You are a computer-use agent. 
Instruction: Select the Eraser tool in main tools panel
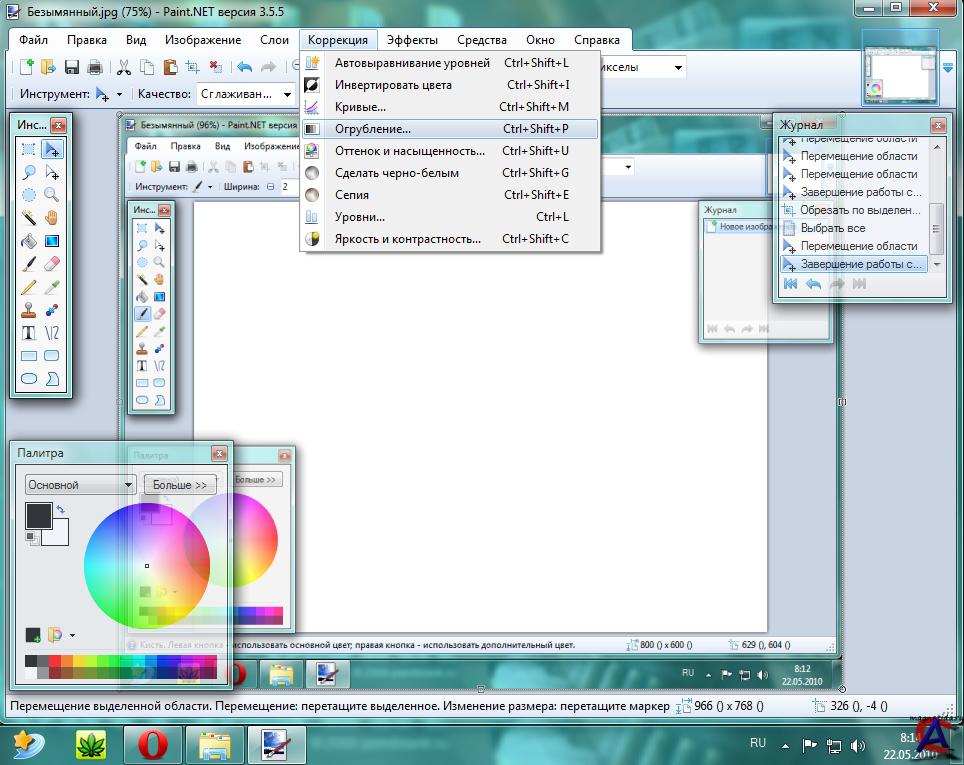point(51,263)
